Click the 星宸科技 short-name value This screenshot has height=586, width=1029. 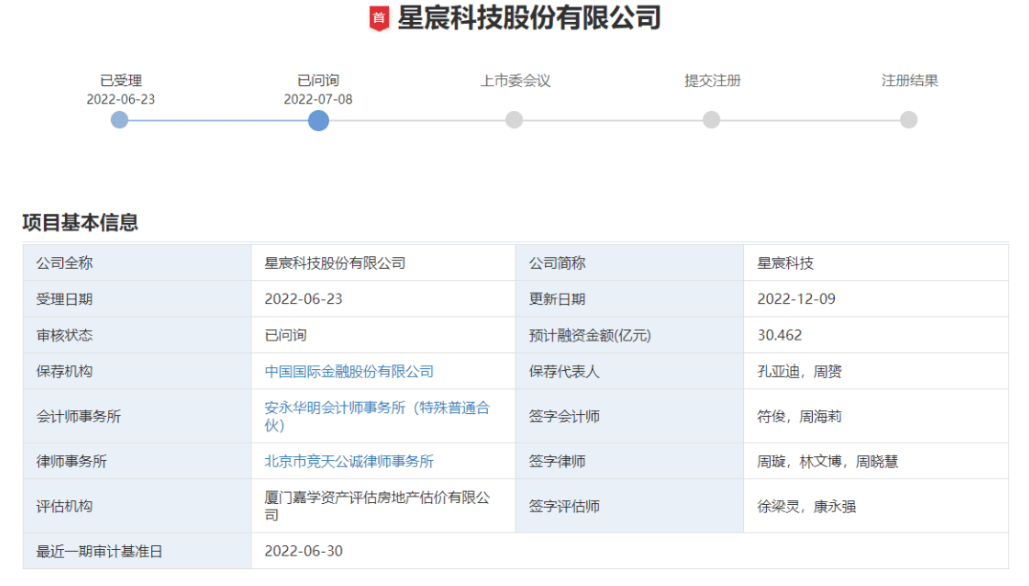coord(786,263)
